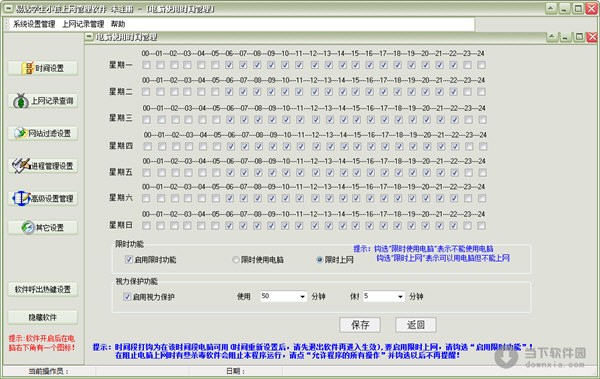Toggle the 启用限时功能 checkbox

point(129,260)
